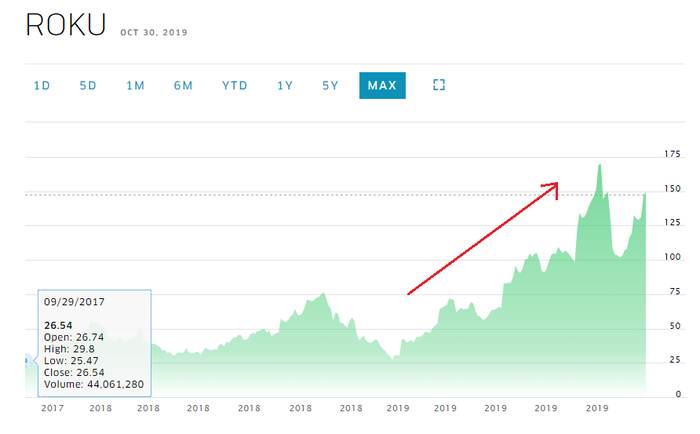Switch chart to 6M range
The image size is (700, 434).
pyautogui.click(x=183, y=85)
